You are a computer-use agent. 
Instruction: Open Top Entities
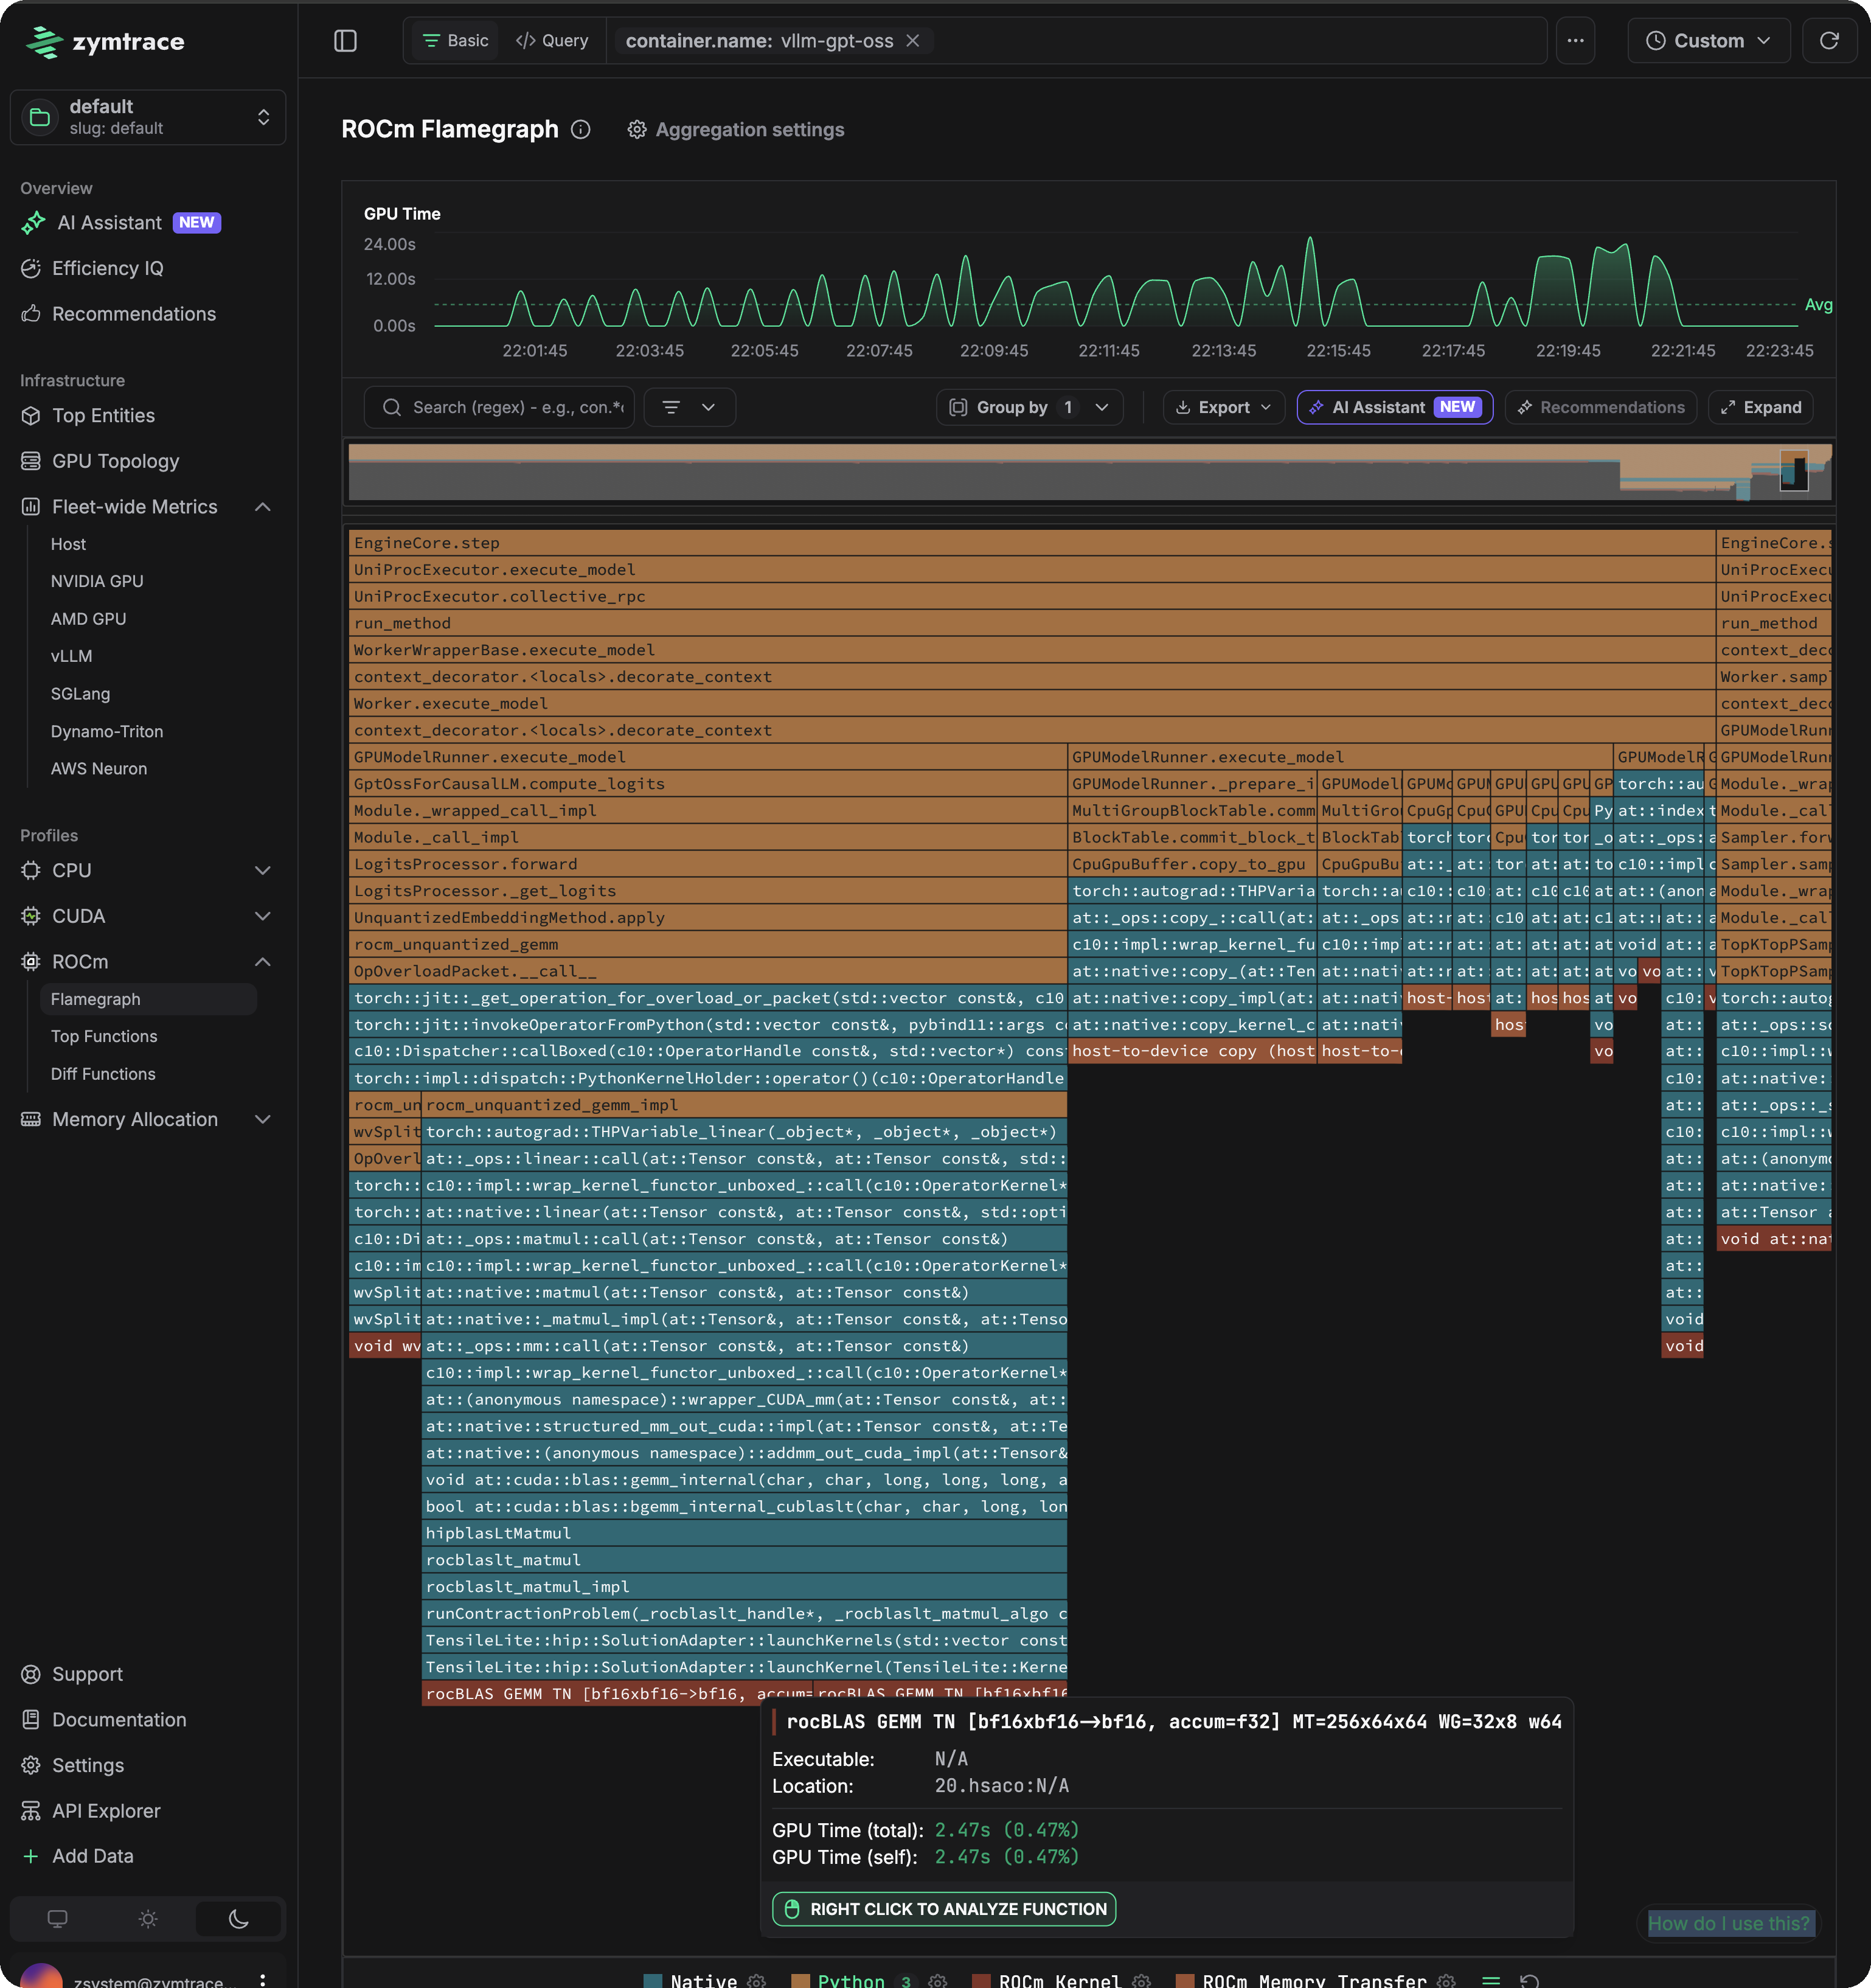pyautogui.click(x=88, y=416)
